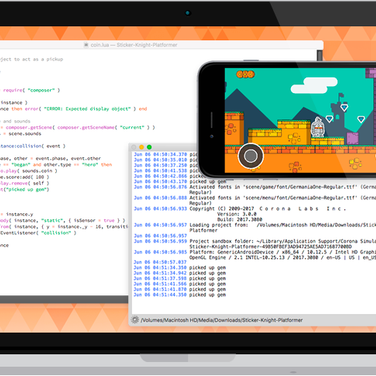Click the scene.sounds code line

21,134
